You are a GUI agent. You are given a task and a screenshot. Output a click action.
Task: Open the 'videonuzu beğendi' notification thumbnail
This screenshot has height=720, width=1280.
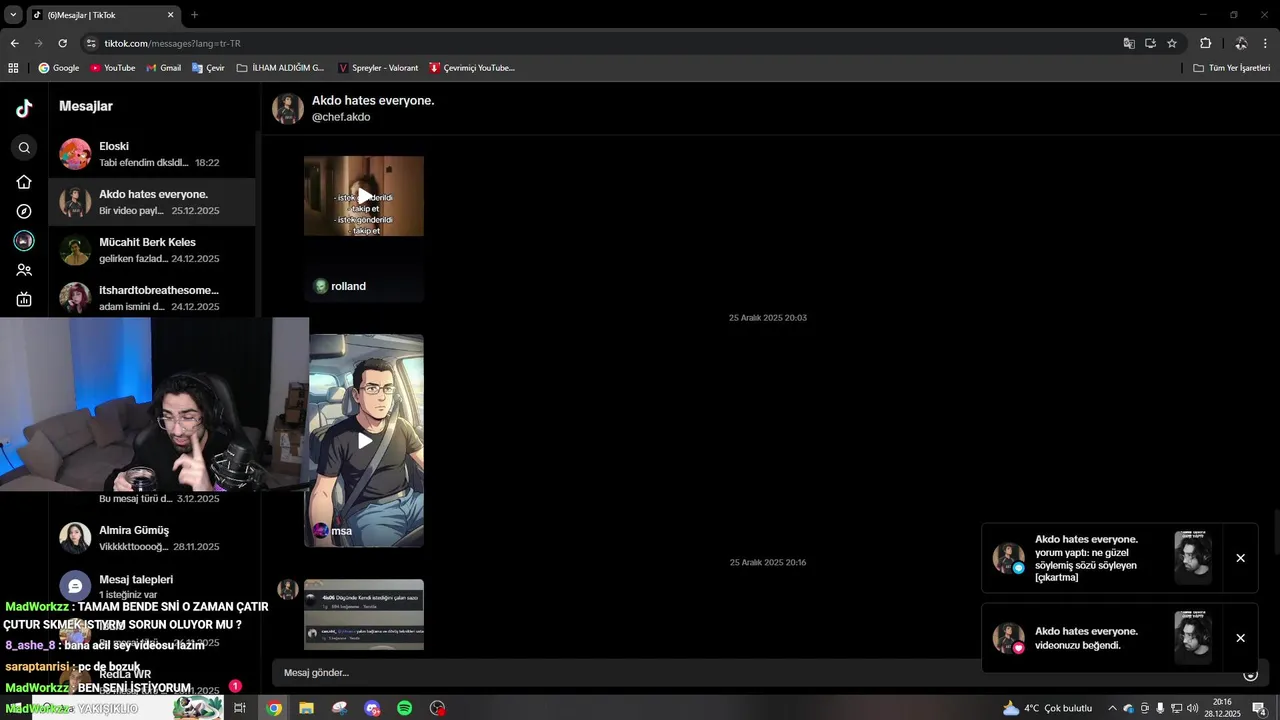click(1193, 638)
